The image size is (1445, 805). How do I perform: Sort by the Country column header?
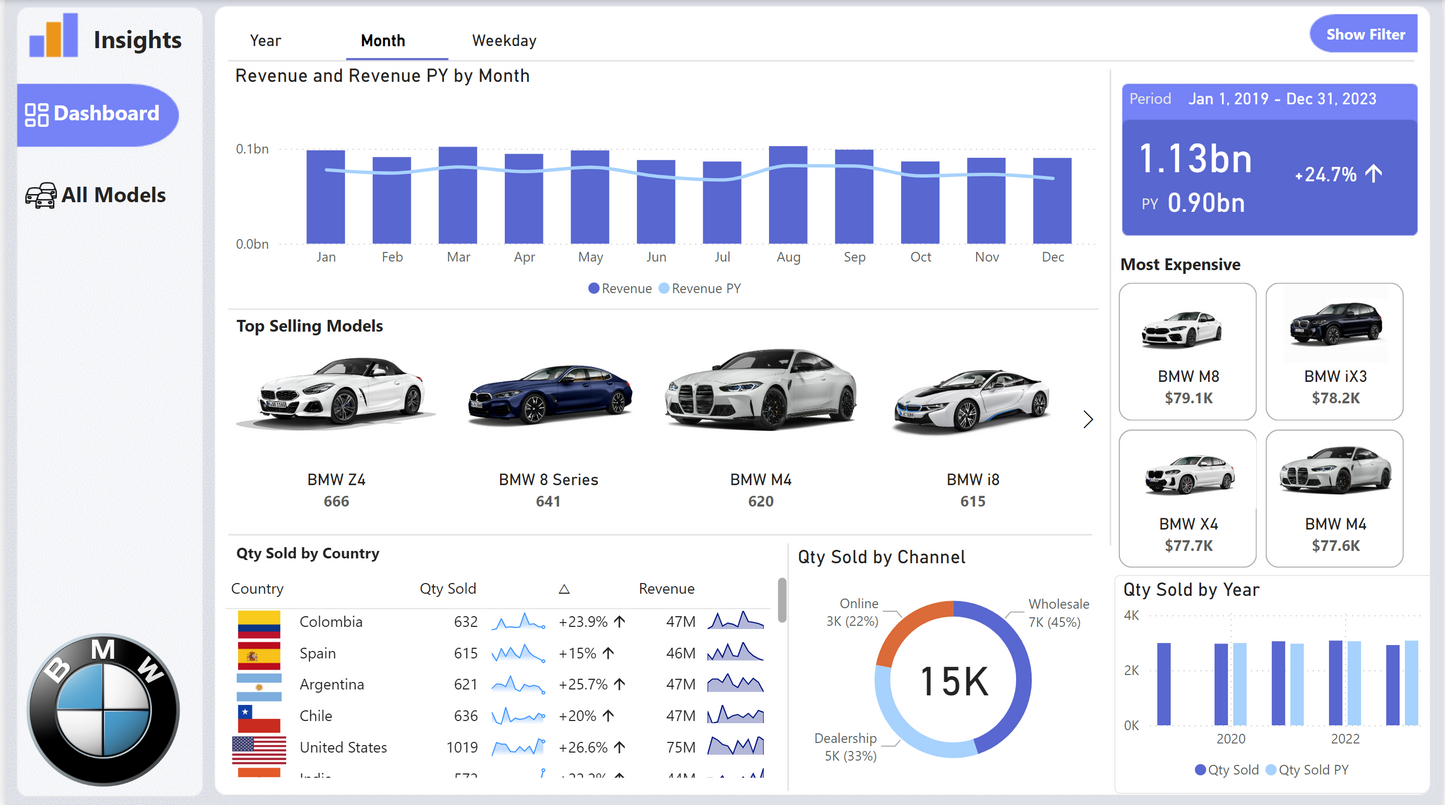pos(257,589)
